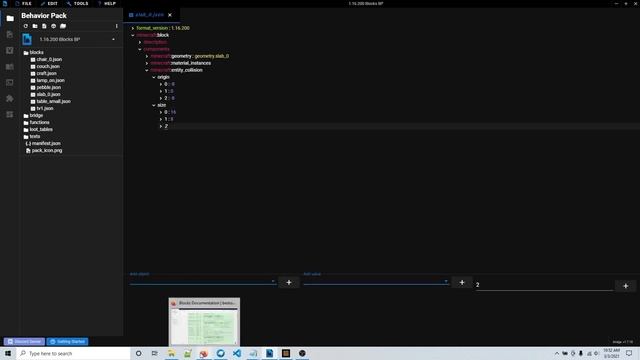
Task: Open tv1.json in the file tree
Action: pyautogui.click(x=42, y=109)
